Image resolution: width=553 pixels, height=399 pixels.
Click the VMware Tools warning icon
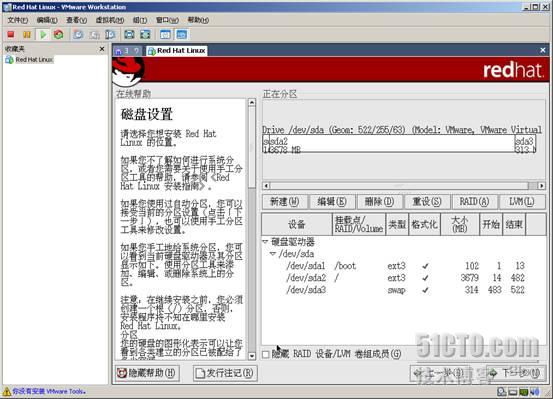click(x=6, y=391)
